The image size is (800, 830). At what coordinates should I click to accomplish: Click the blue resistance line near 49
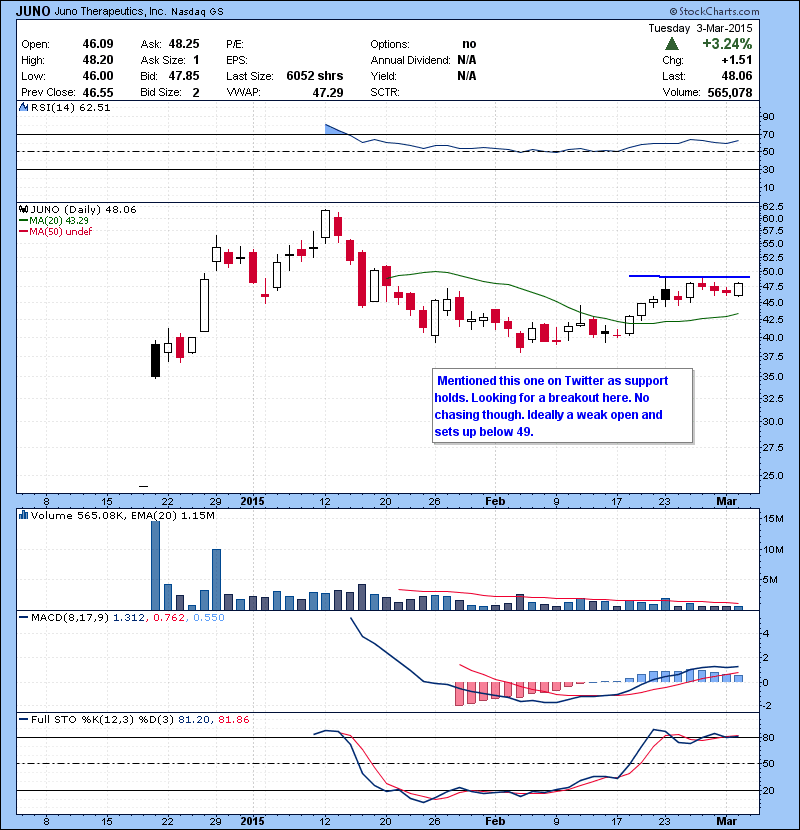tap(689, 276)
